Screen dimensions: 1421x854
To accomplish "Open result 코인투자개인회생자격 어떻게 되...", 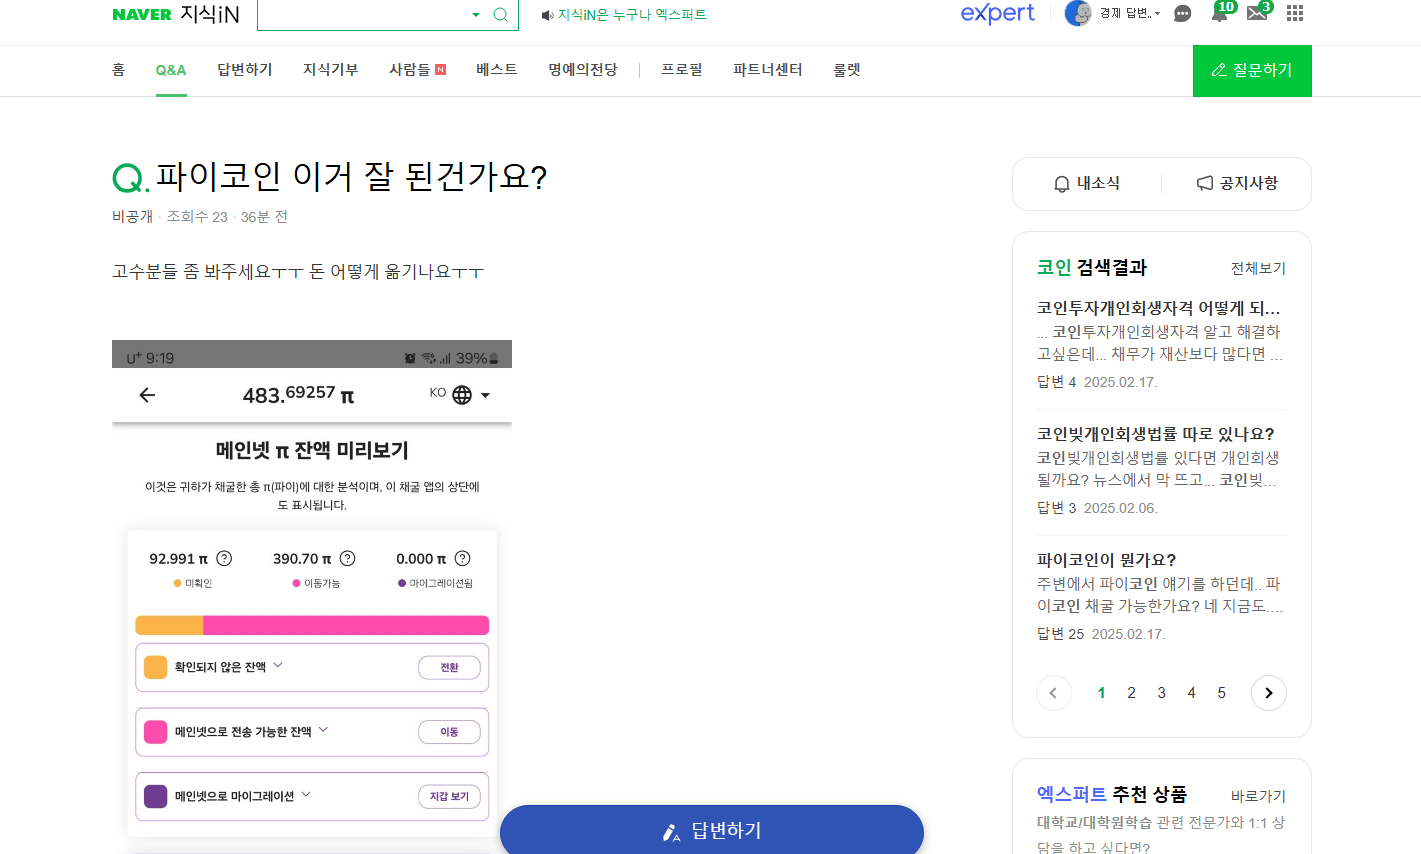I will tap(1159, 308).
